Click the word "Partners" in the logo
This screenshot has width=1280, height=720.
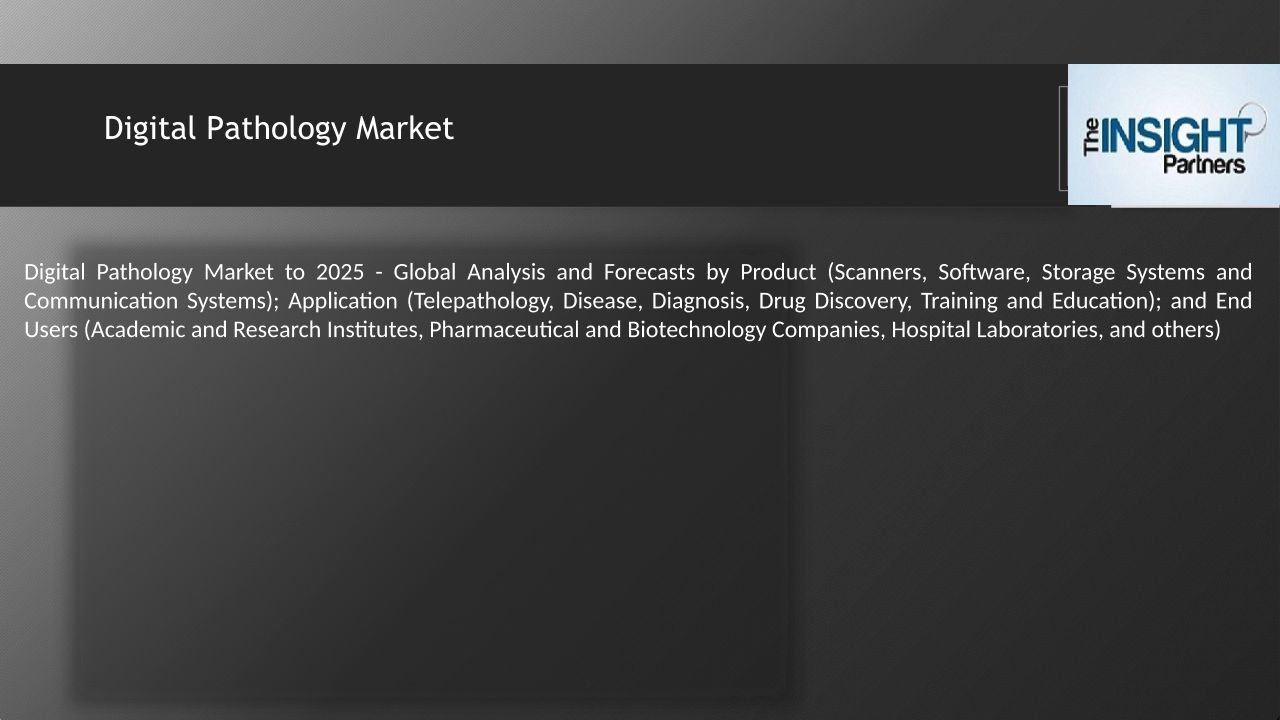coord(1204,165)
